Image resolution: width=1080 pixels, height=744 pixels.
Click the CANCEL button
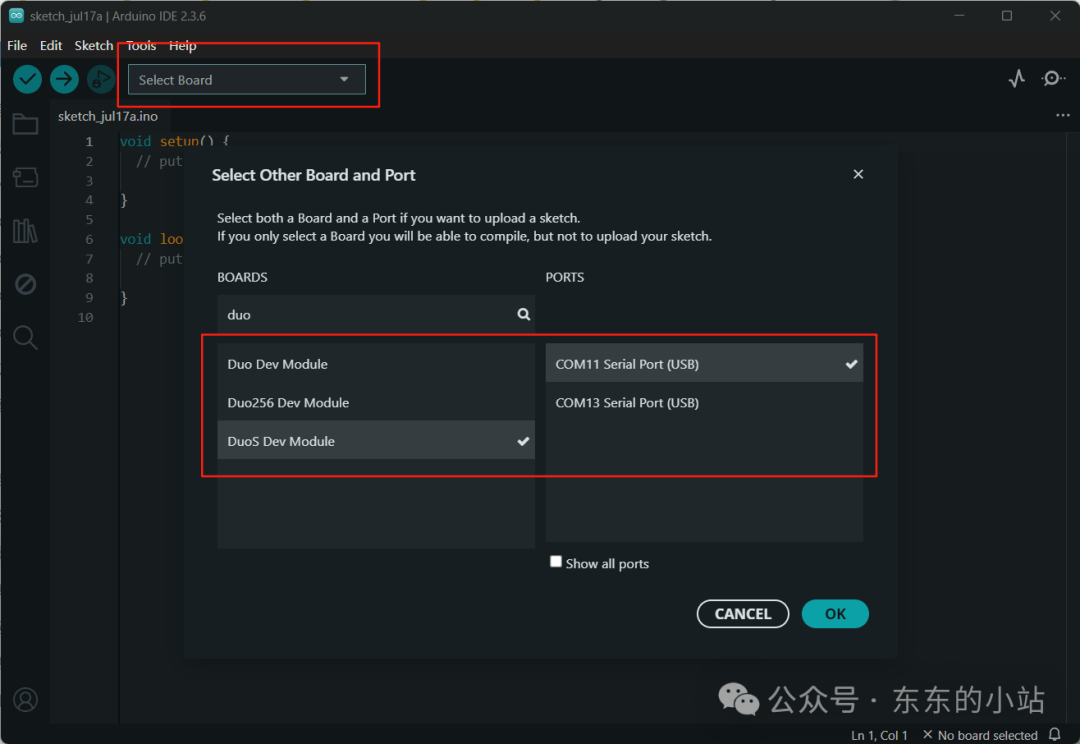[x=742, y=614]
